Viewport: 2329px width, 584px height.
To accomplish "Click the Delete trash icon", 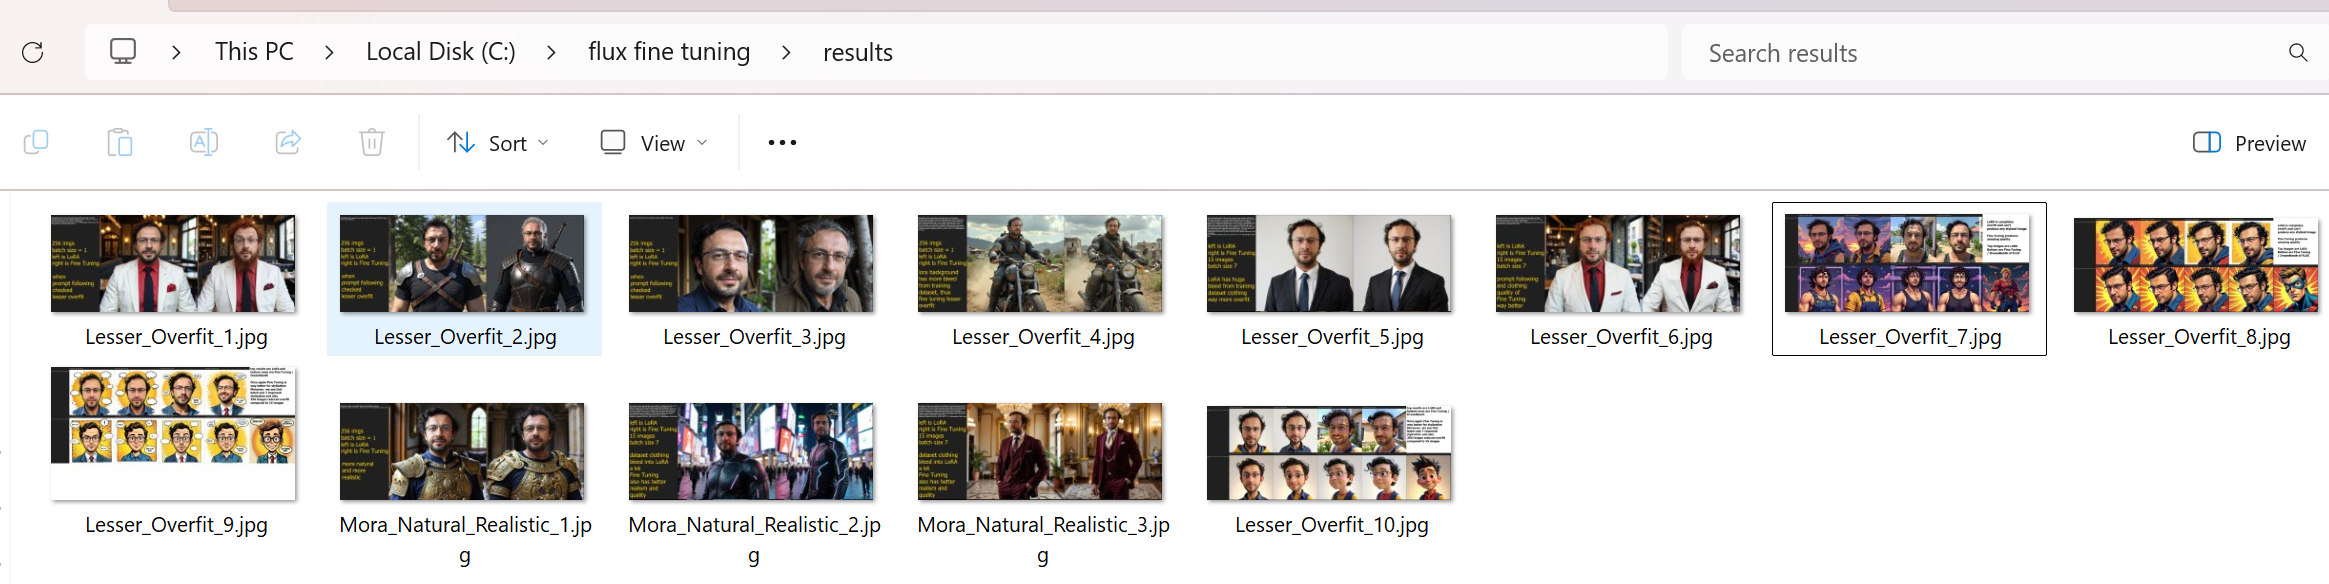I will click(372, 143).
